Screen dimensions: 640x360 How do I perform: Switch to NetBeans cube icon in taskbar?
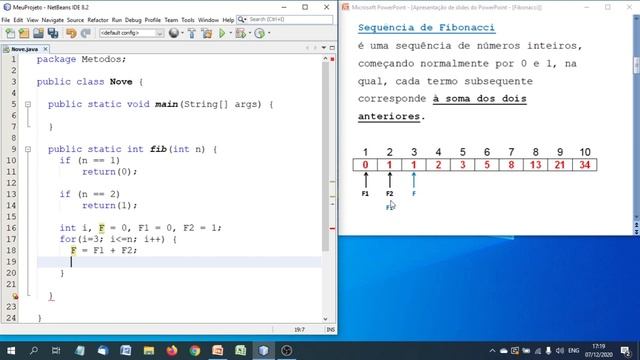coord(264,351)
